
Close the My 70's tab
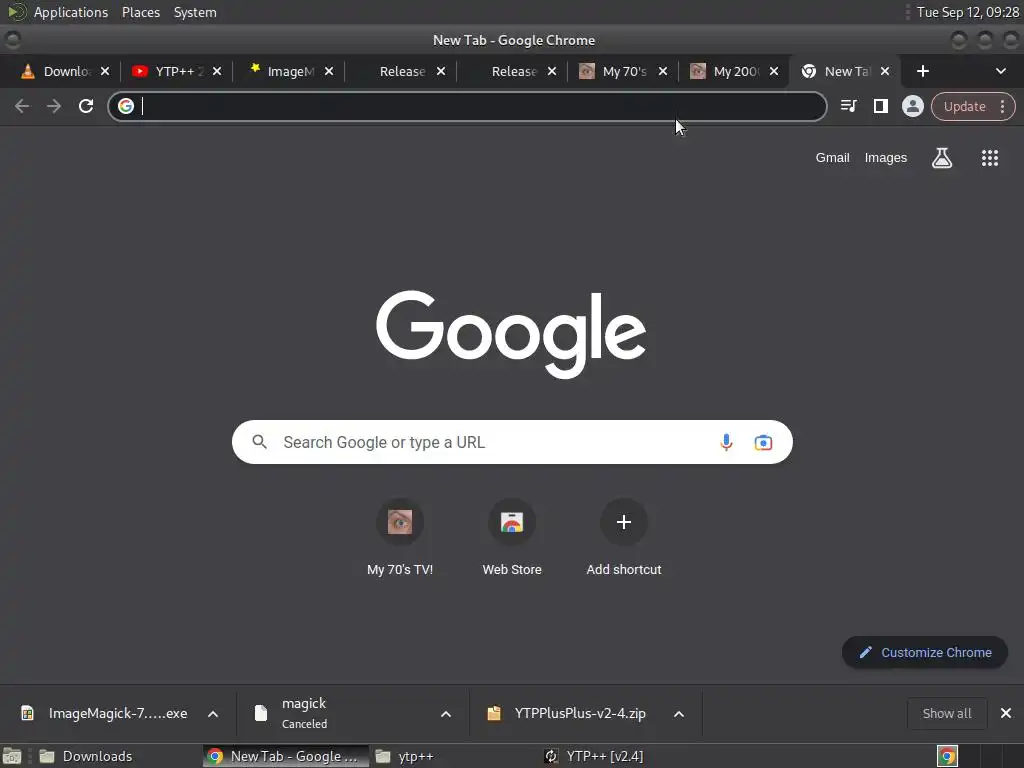[x=662, y=71]
